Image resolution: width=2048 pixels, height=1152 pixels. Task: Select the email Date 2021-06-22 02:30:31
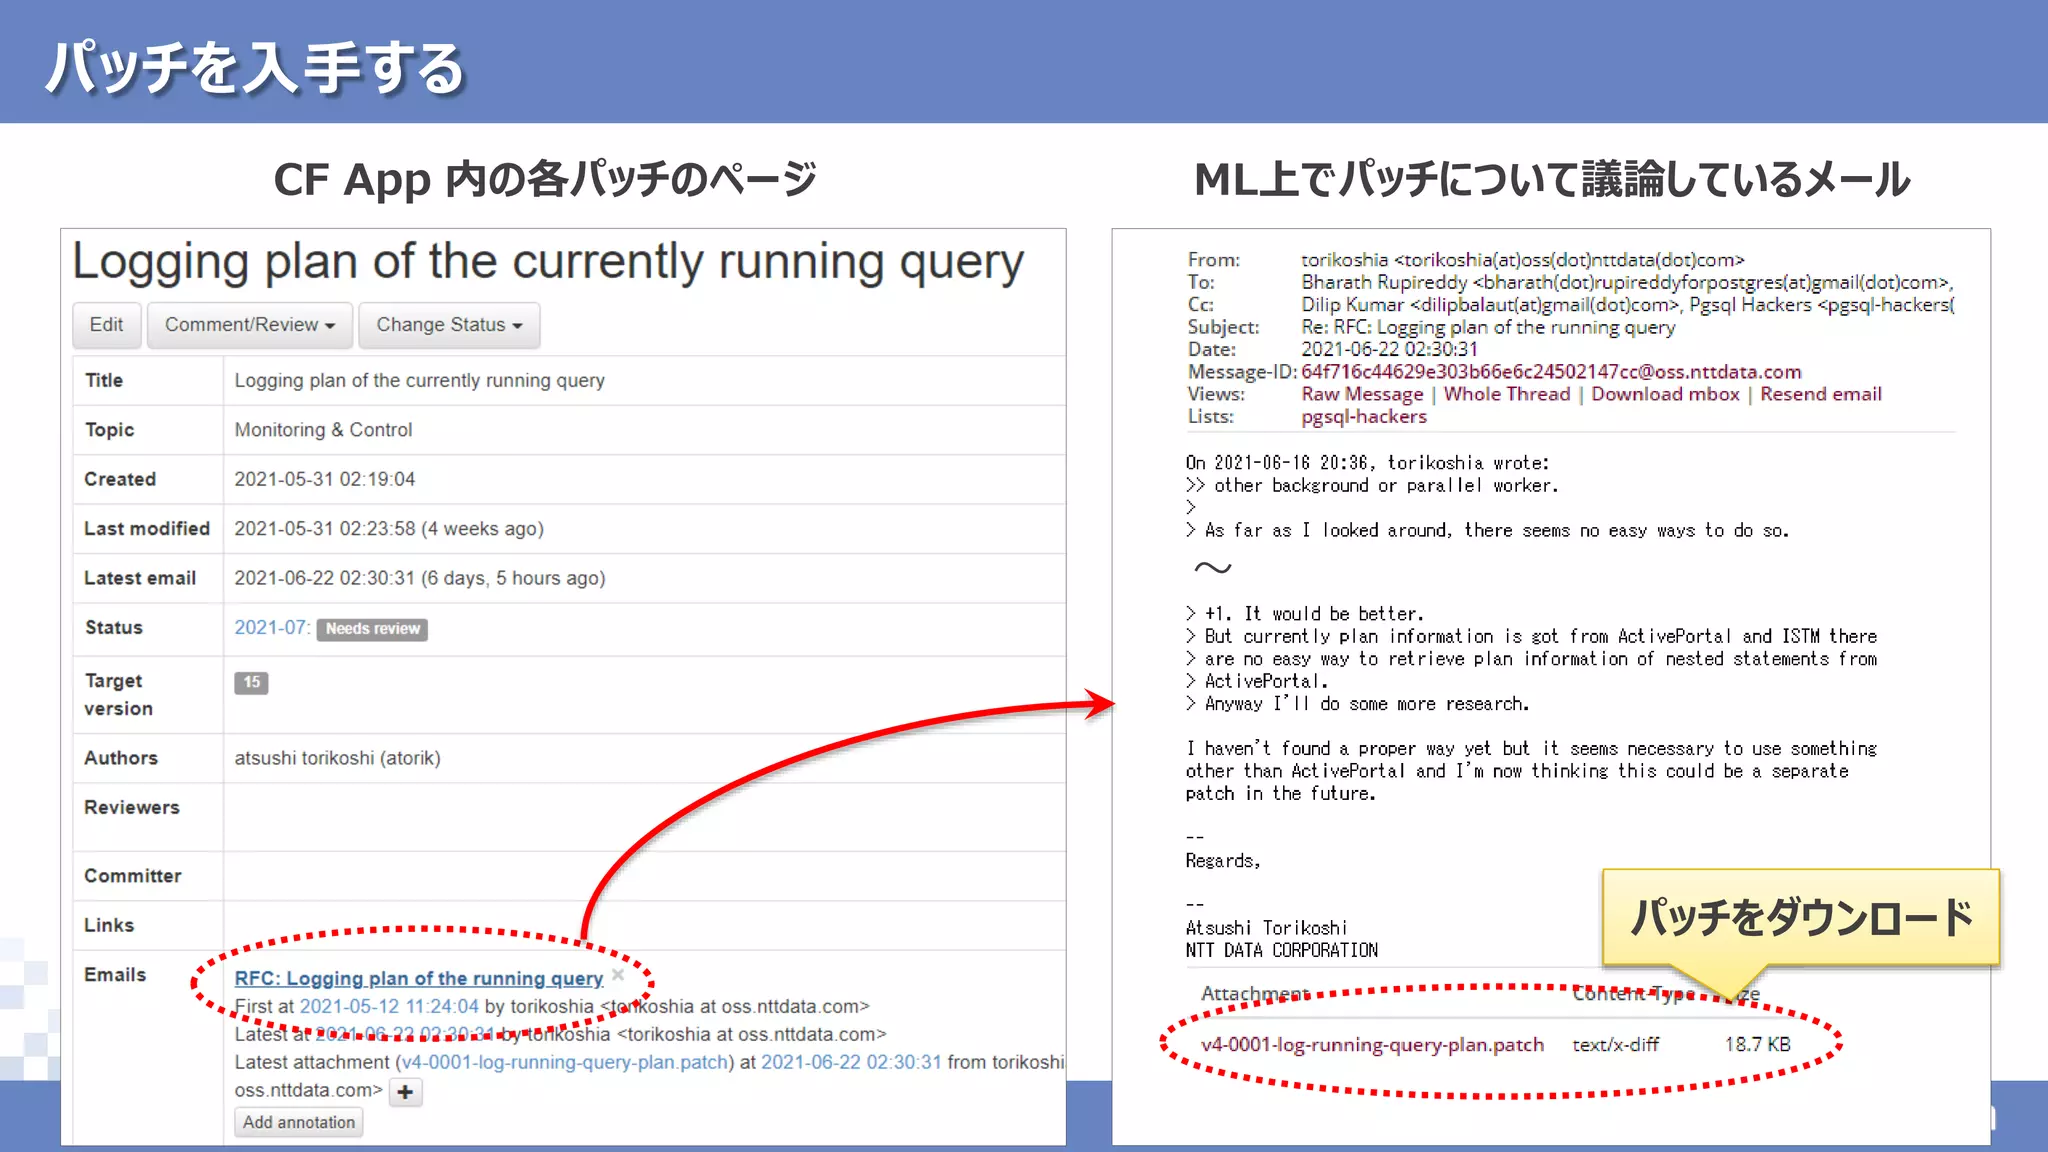click(1389, 349)
